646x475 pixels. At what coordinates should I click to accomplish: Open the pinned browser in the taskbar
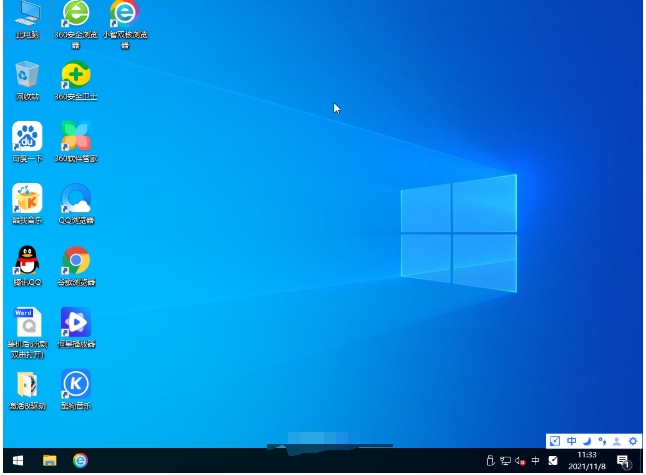coord(80,461)
